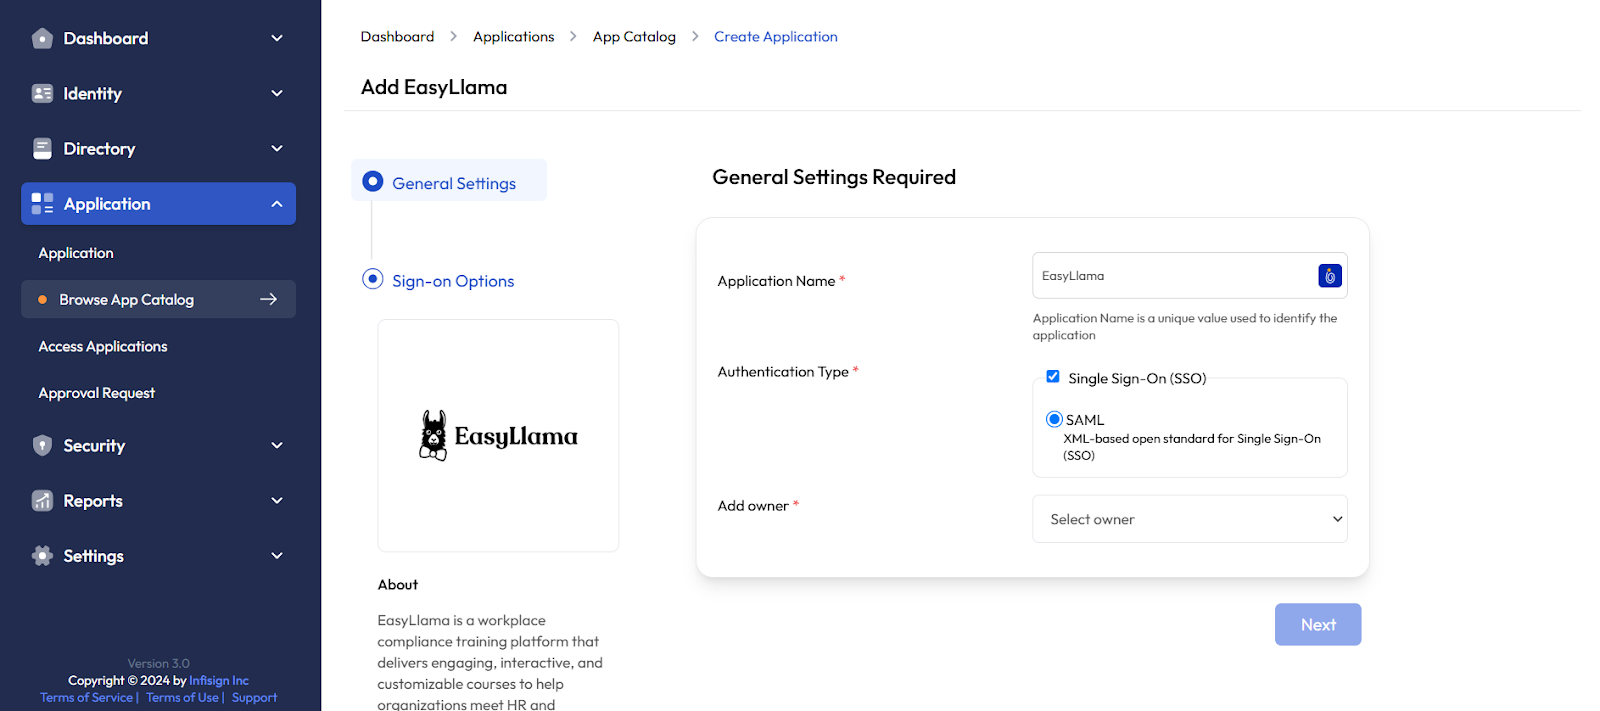1600x711 pixels.
Task: Expand the Settings menu chevron
Action: click(x=277, y=555)
